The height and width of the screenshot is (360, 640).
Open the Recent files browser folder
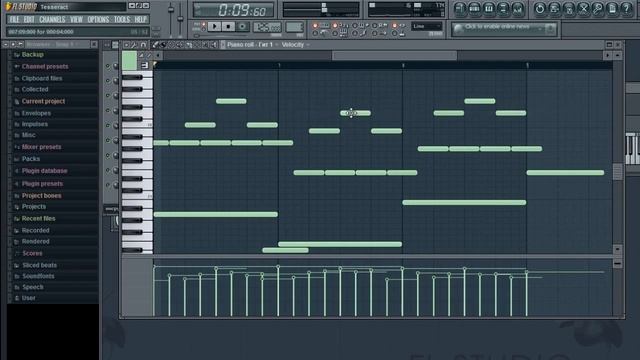tap(38, 219)
